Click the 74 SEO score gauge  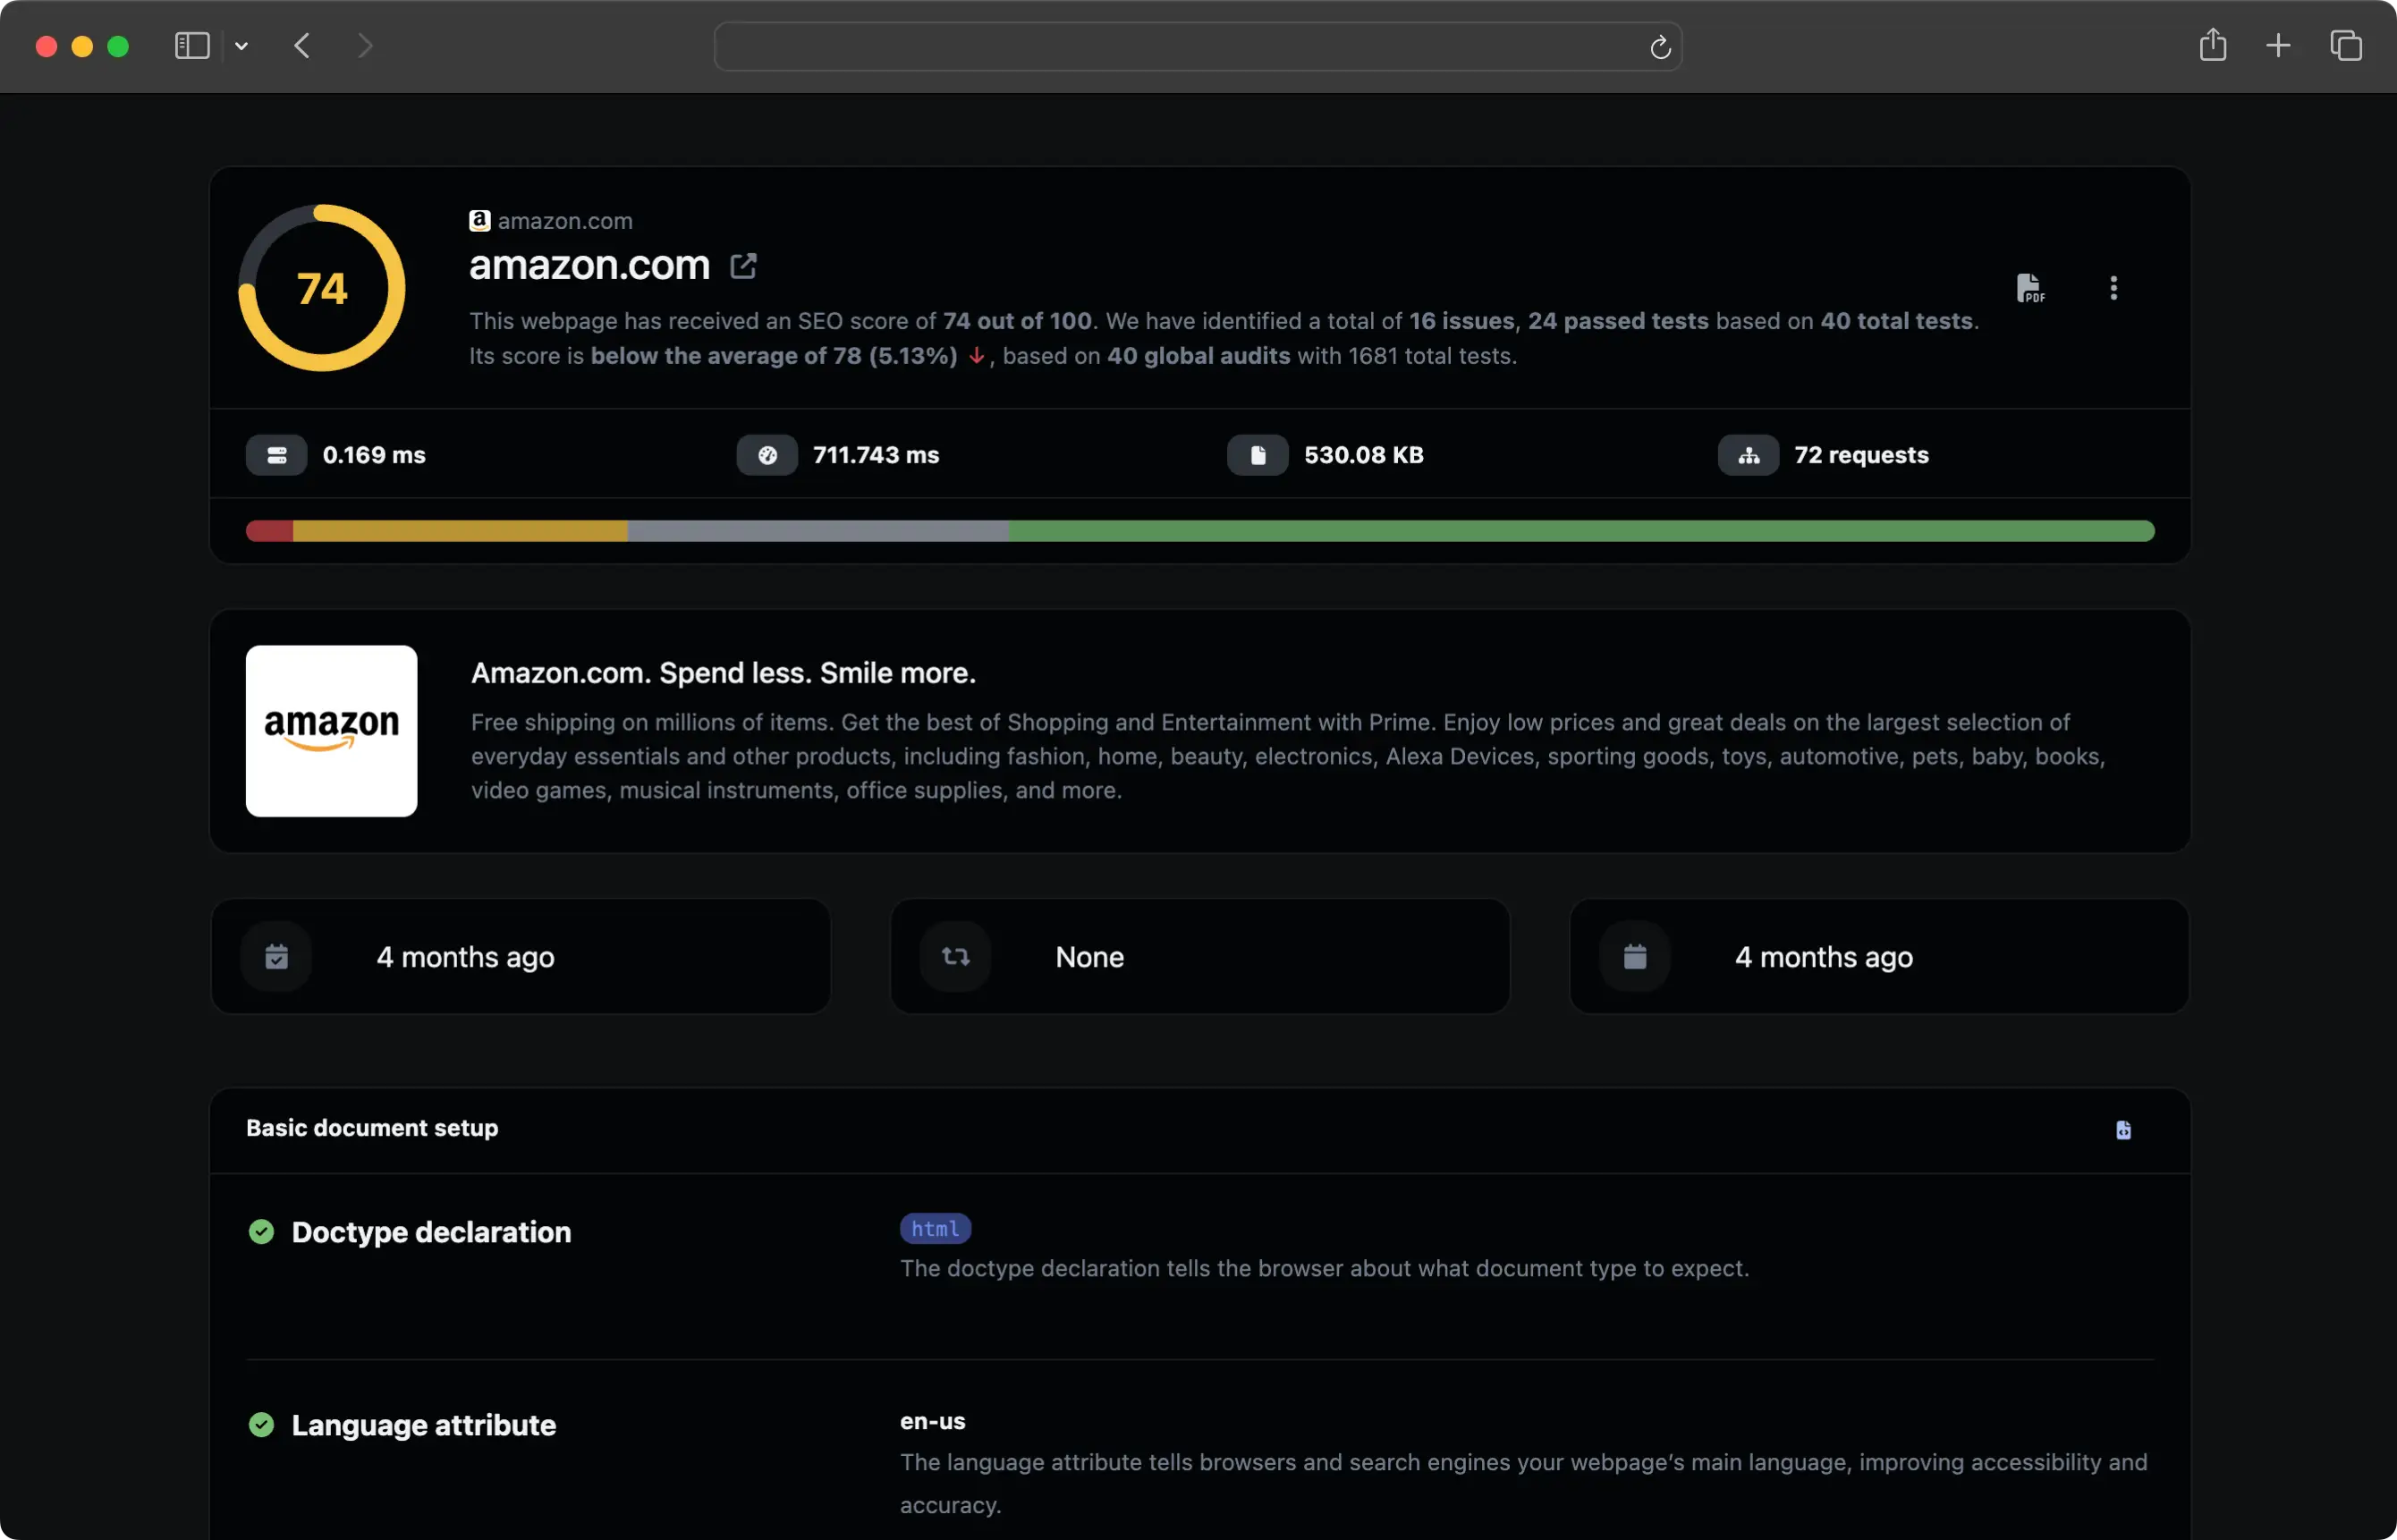click(x=322, y=288)
